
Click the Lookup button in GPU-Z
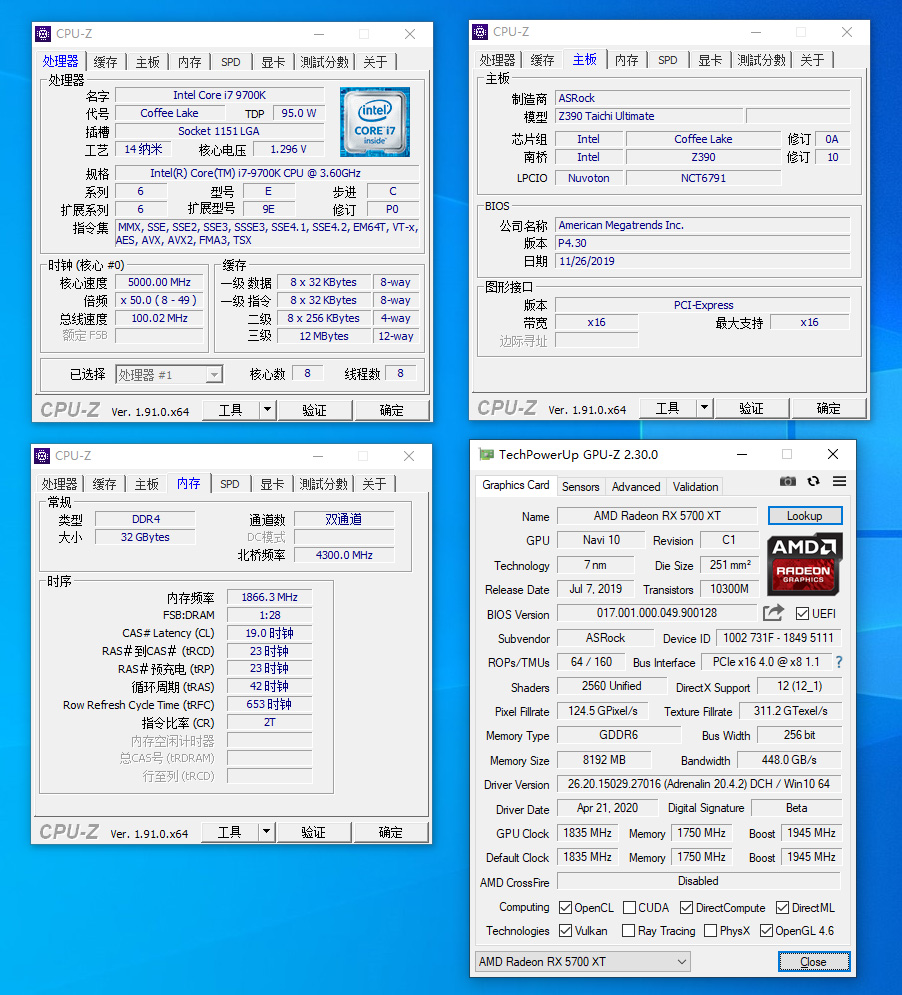805,515
